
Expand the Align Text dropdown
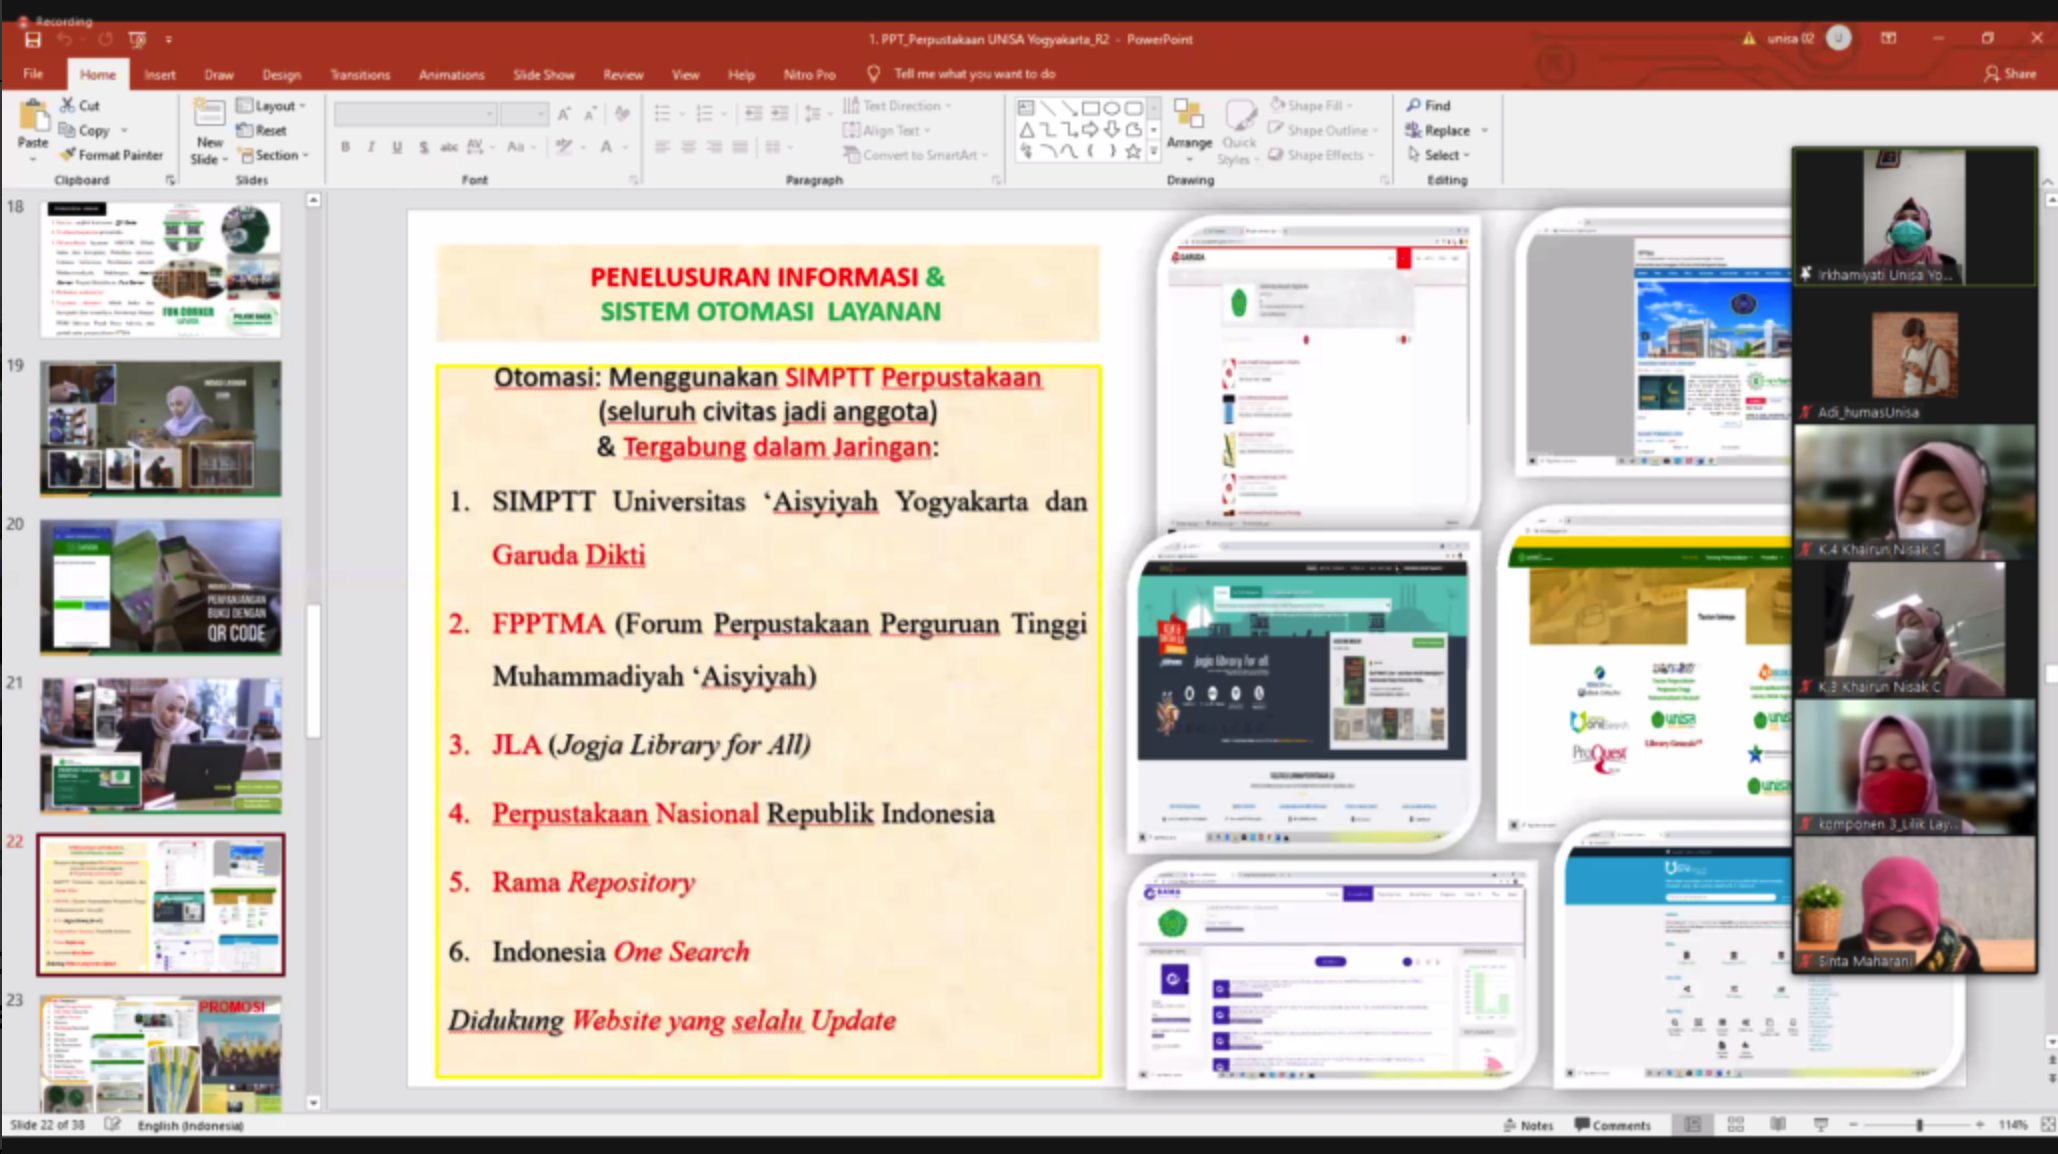coord(887,130)
